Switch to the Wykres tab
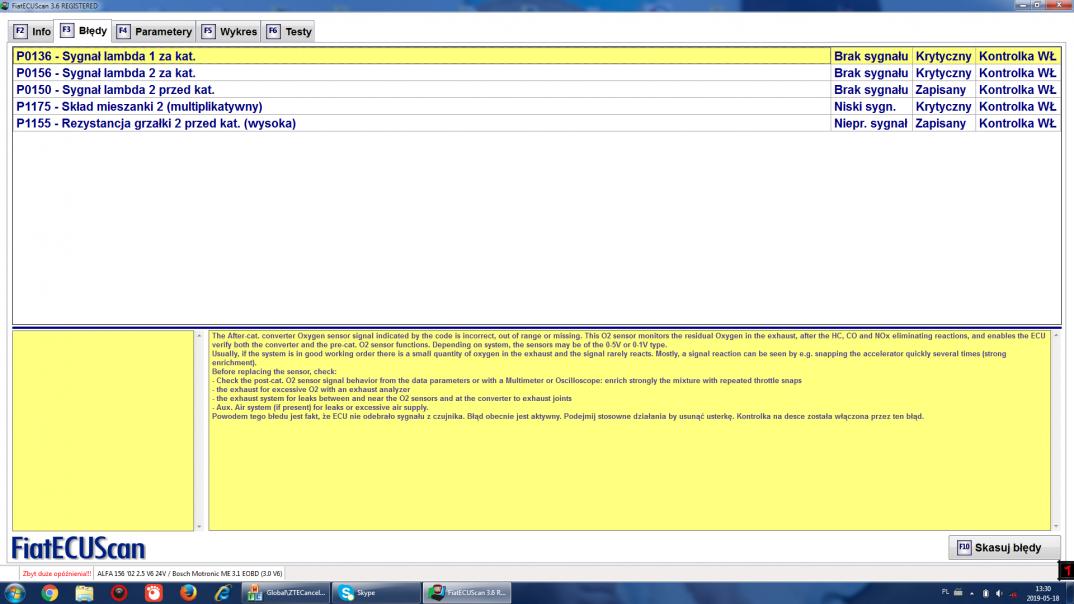This screenshot has width=1074, height=604. 229,32
